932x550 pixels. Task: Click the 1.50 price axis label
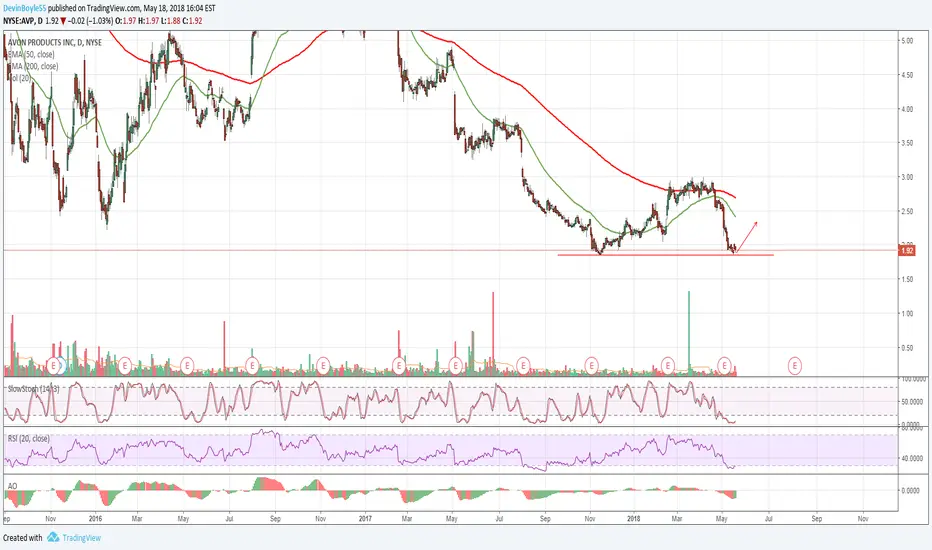tap(907, 279)
